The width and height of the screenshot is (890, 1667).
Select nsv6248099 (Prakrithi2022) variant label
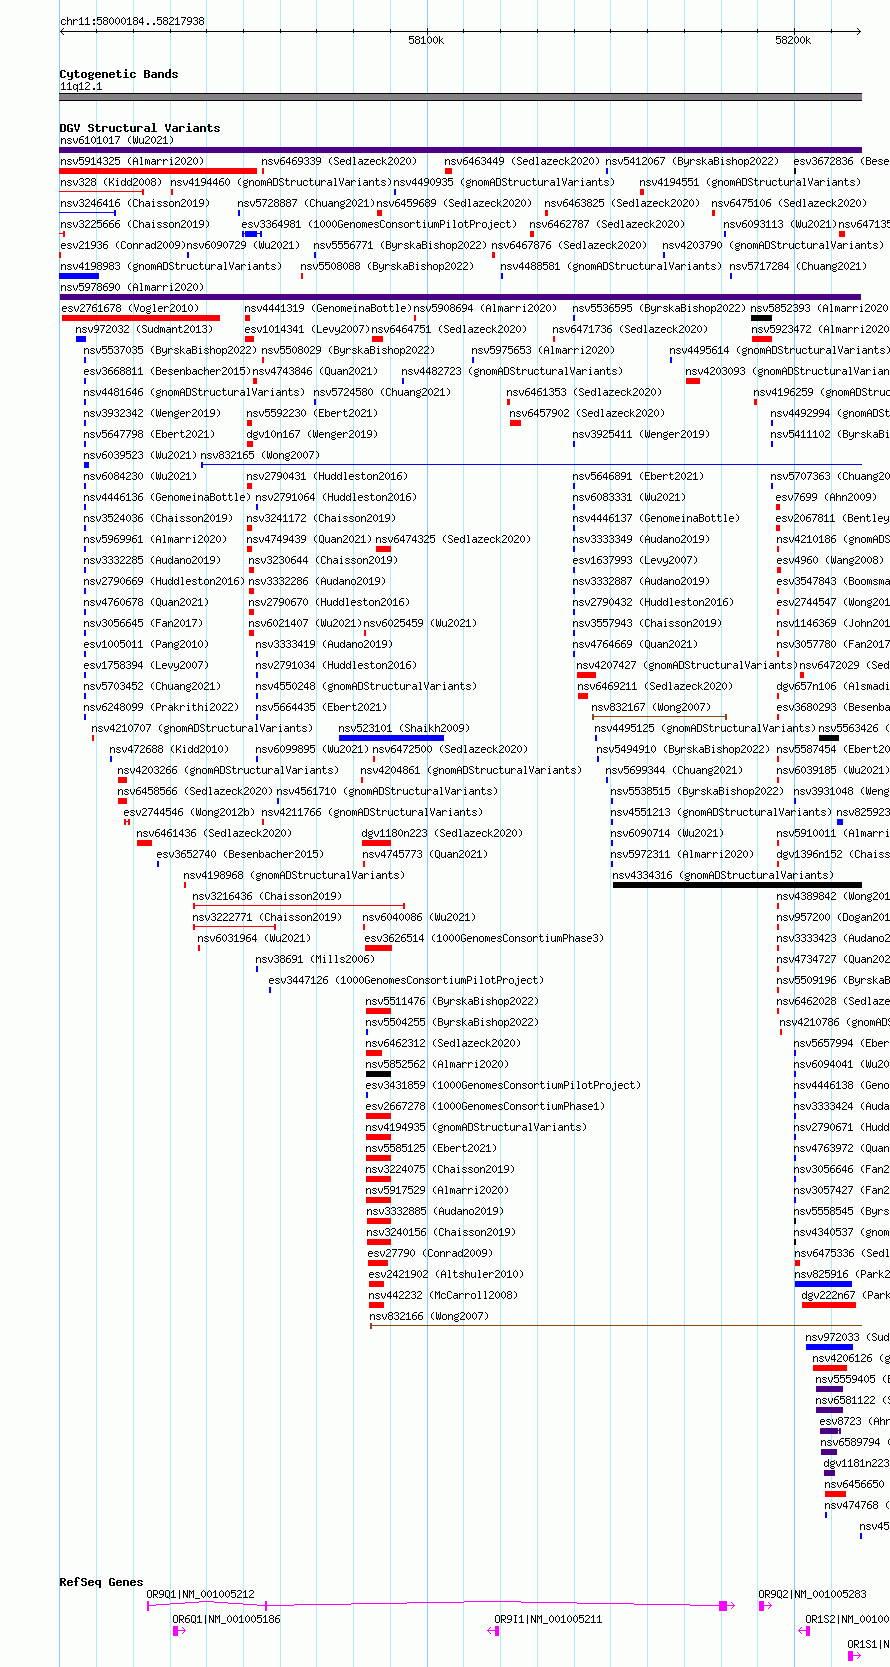(161, 707)
